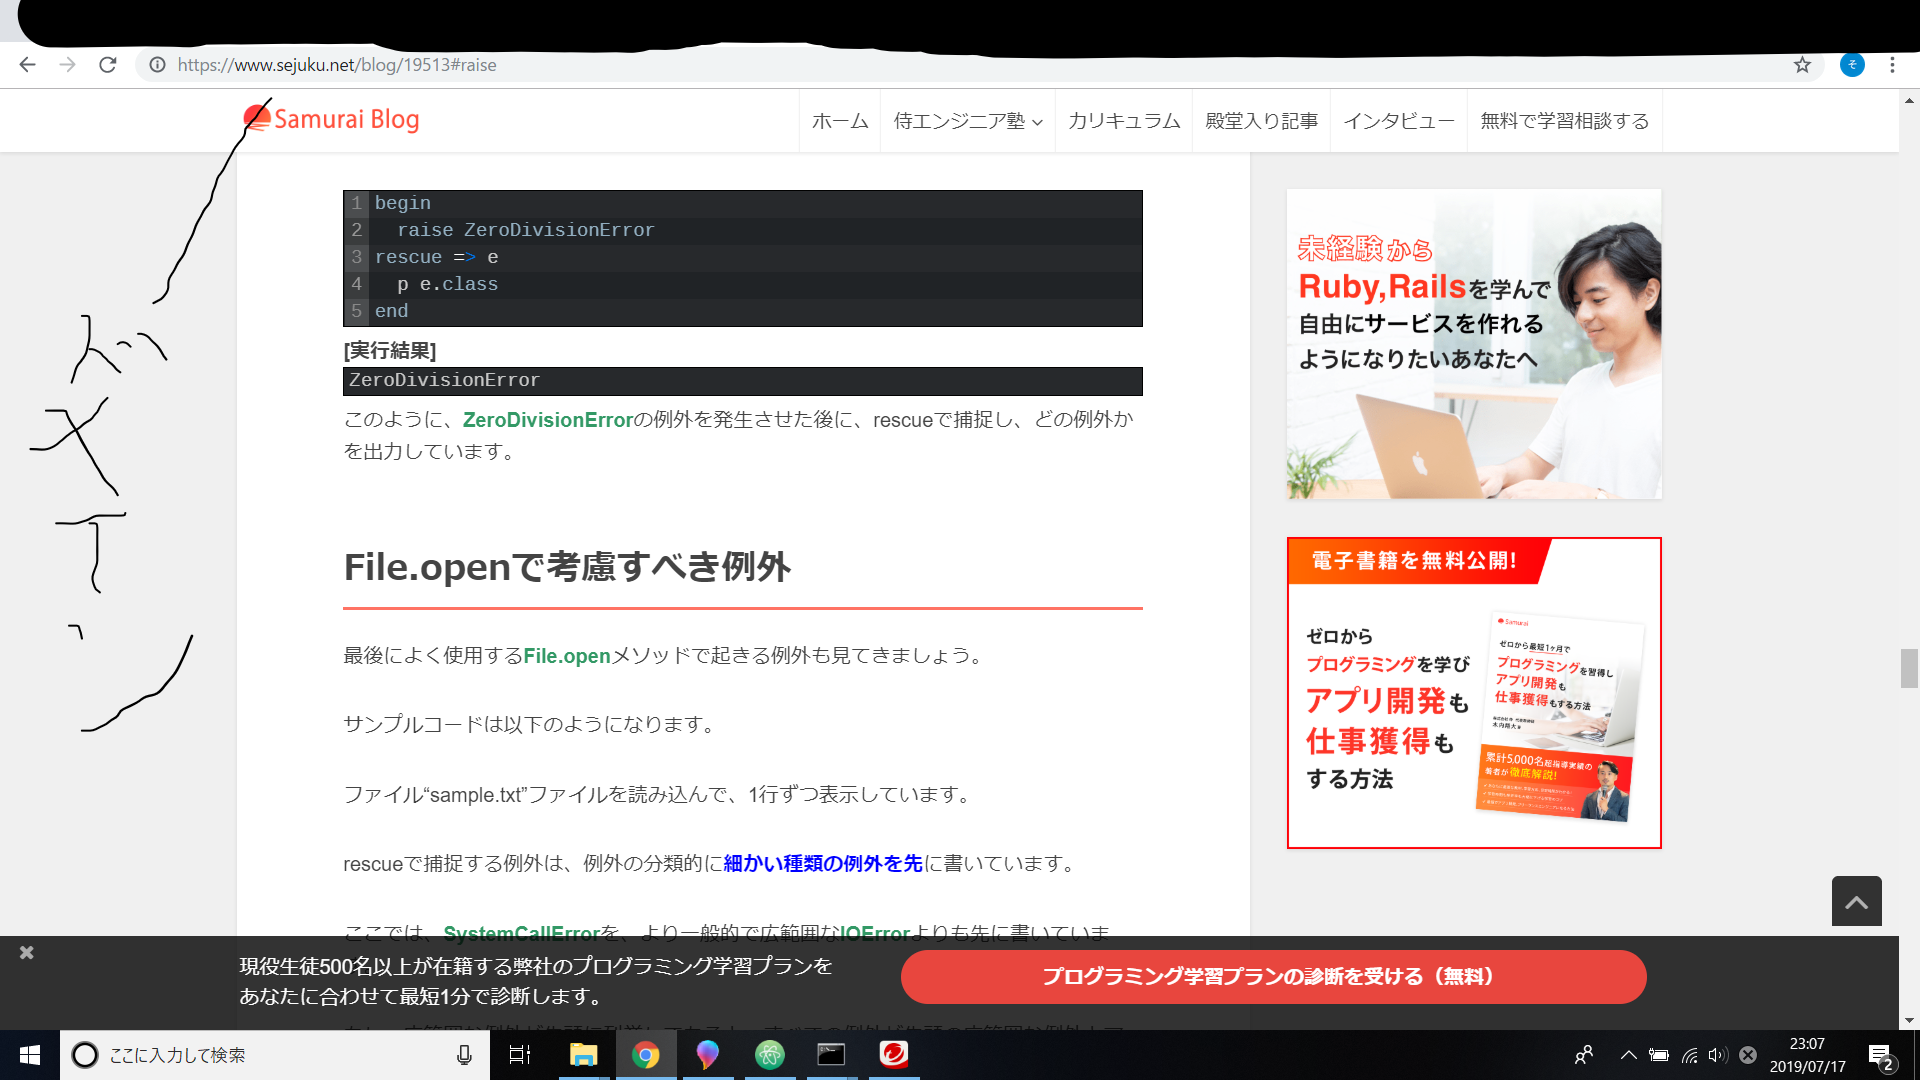Open the volume icon in the system tray
This screenshot has height=1080, width=1920.
(x=1718, y=1055)
